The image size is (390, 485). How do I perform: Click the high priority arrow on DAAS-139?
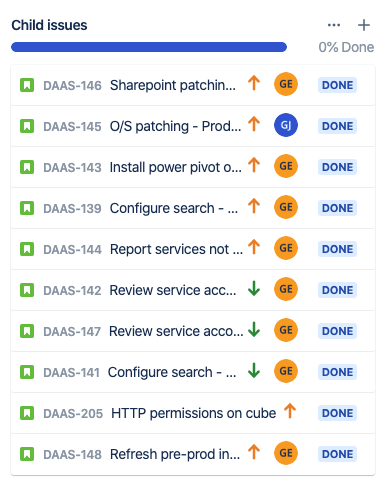click(254, 206)
